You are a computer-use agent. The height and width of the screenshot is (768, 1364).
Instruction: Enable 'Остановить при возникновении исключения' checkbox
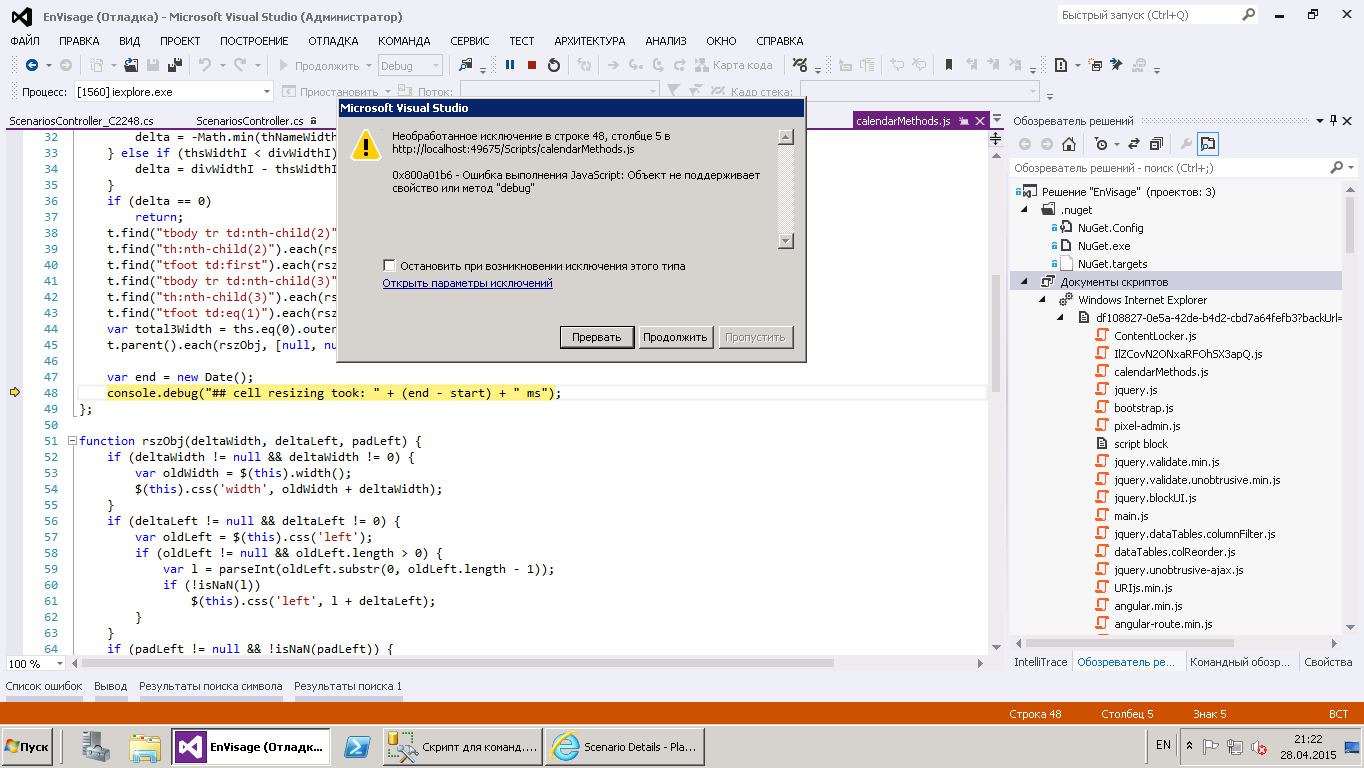(389, 266)
